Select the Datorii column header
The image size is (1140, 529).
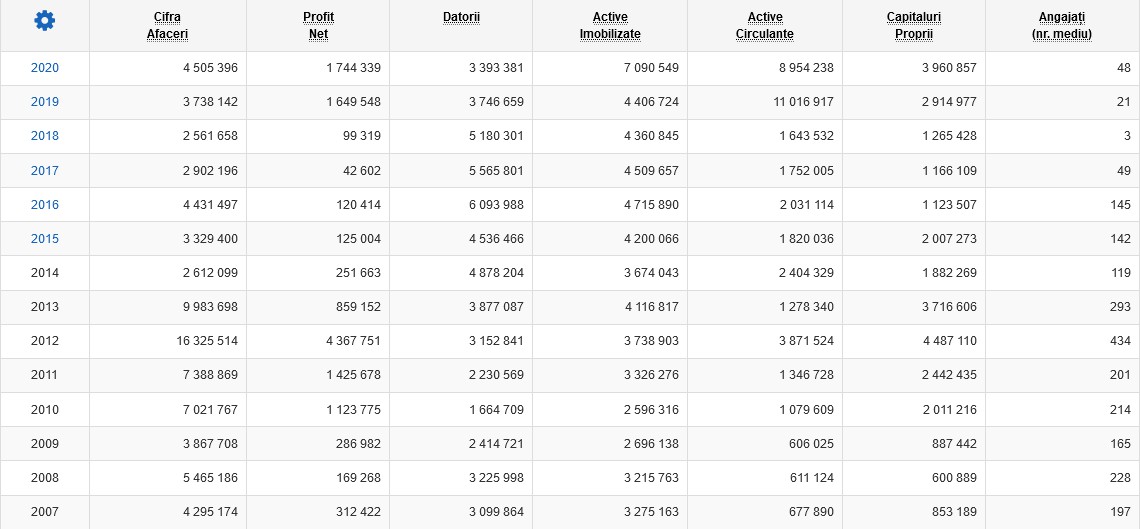click(461, 17)
